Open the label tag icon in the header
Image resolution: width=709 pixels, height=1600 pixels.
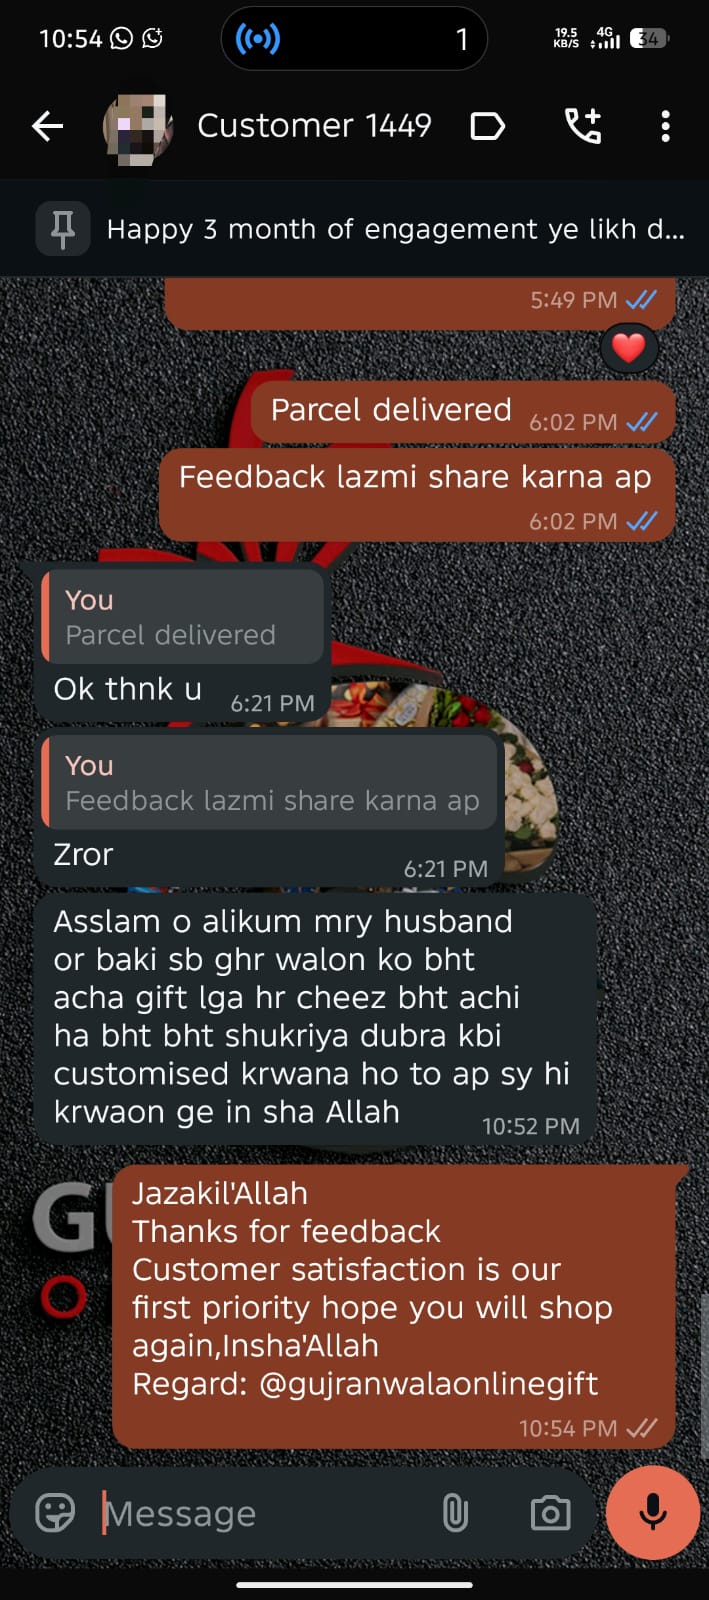487,126
